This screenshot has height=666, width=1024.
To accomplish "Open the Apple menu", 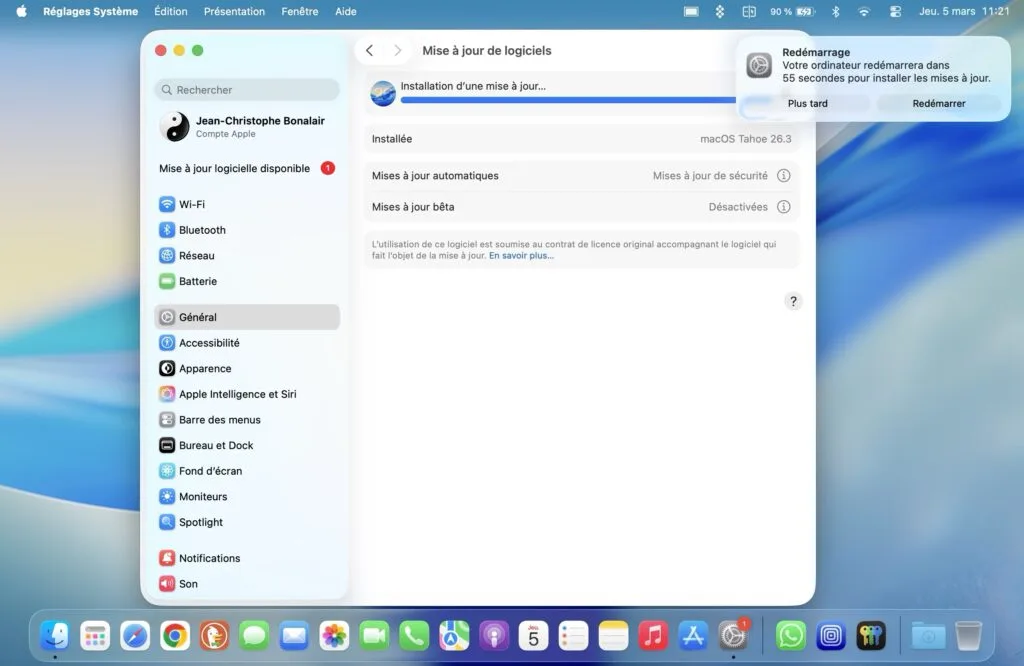I will pos(22,11).
